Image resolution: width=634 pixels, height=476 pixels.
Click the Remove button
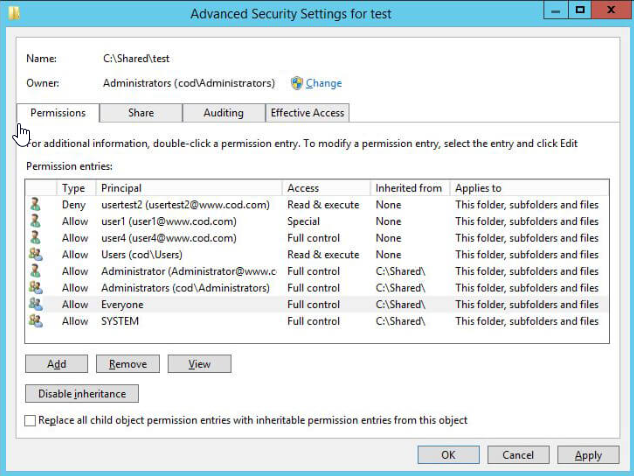[128, 364]
